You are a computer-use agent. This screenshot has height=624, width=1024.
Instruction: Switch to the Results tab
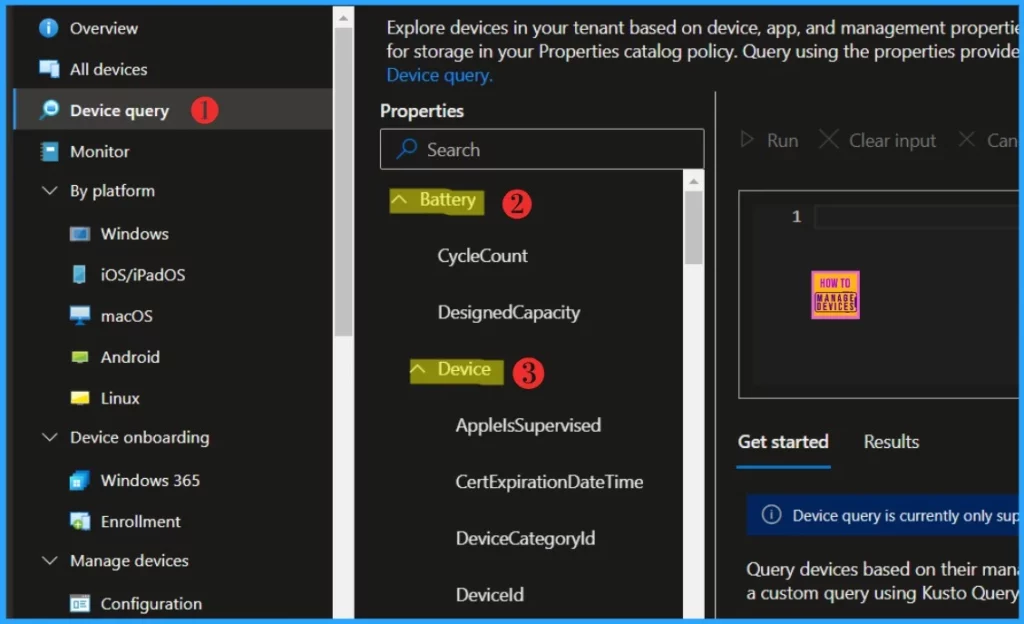tap(890, 442)
